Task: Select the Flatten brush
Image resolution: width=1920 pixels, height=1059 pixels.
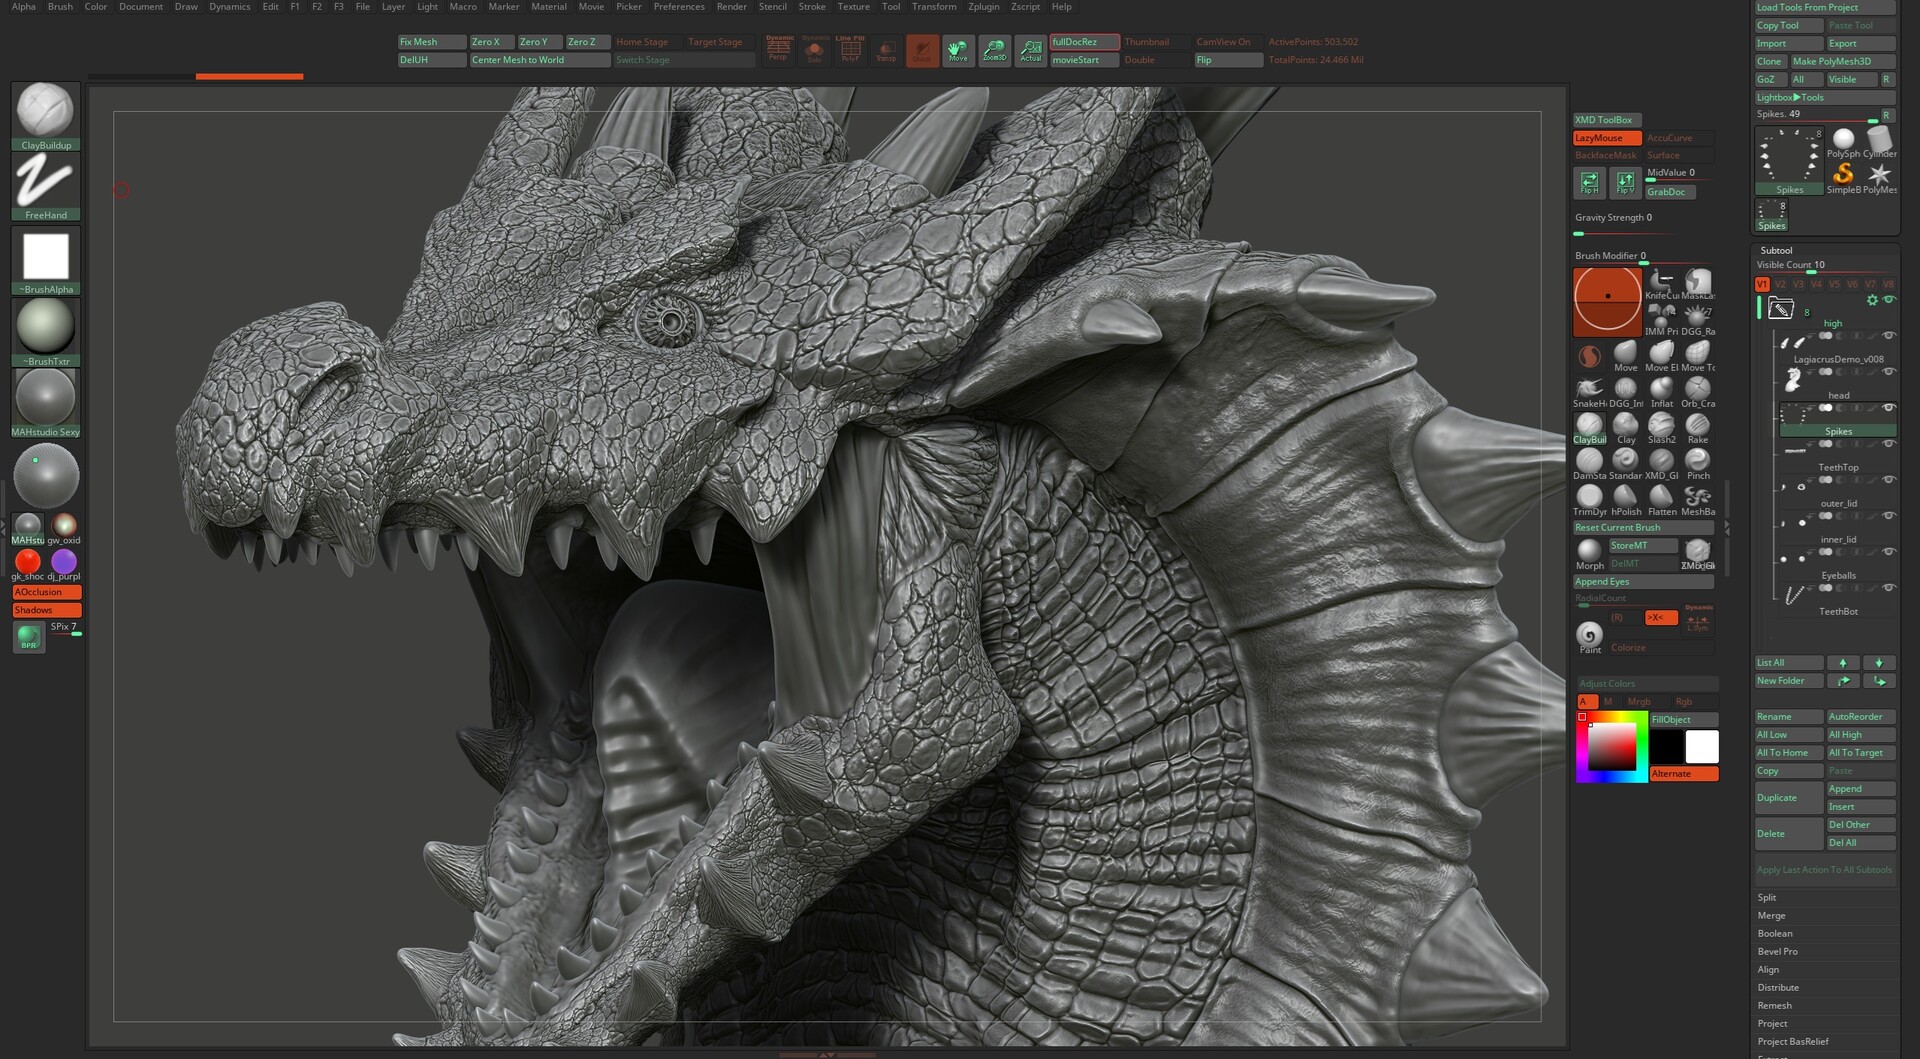Action: tap(1661, 496)
